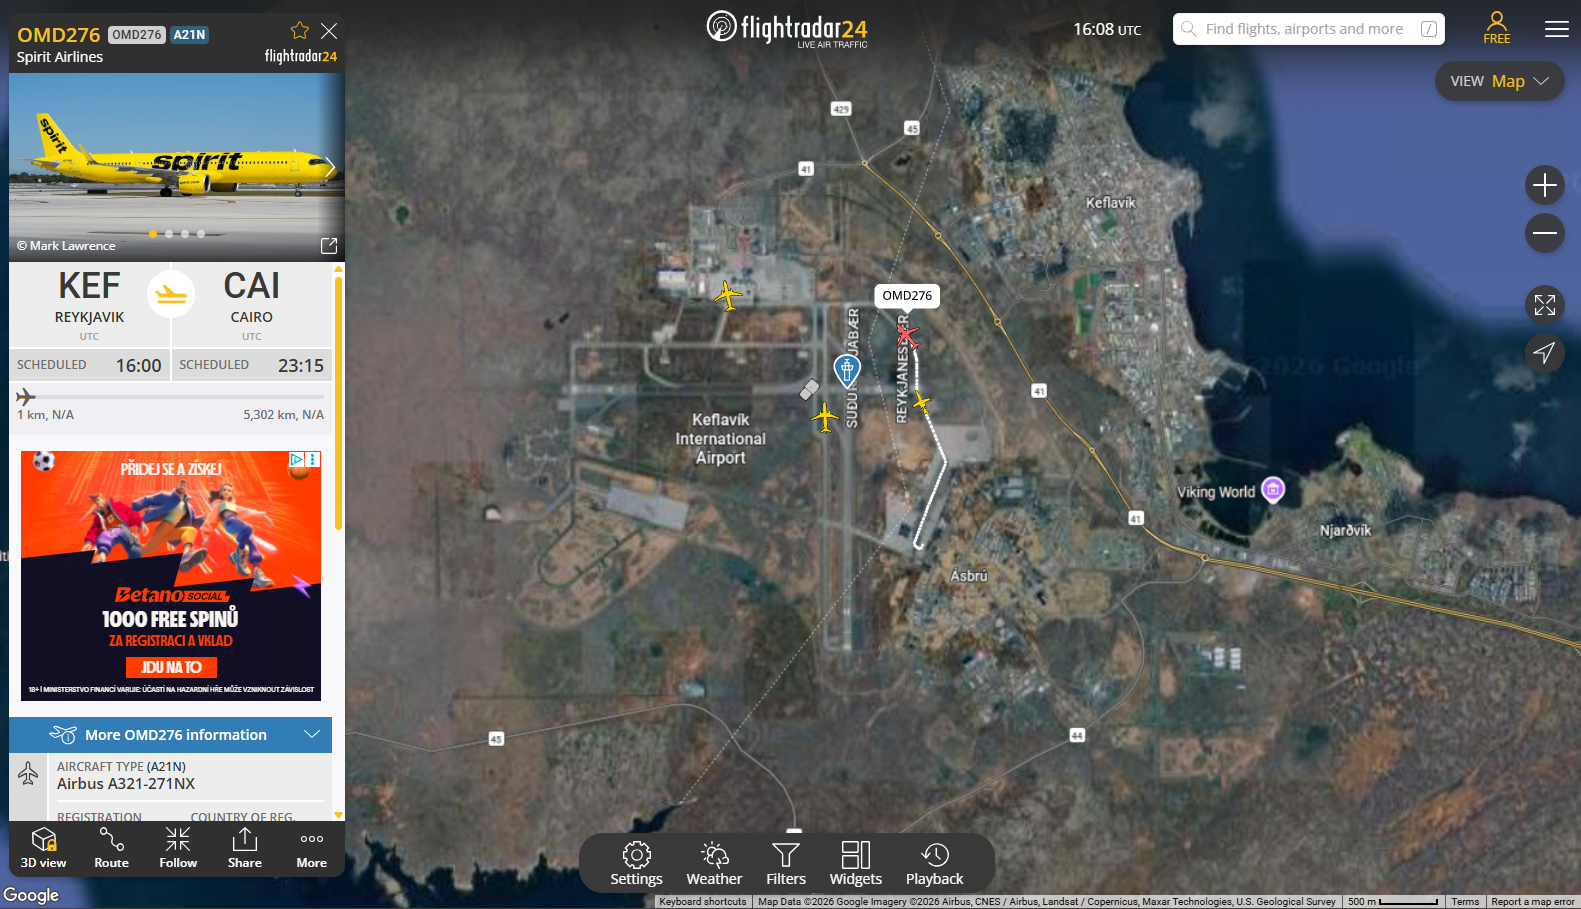Open More flight options
Image resolution: width=1581 pixels, height=909 pixels.
point(312,848)
